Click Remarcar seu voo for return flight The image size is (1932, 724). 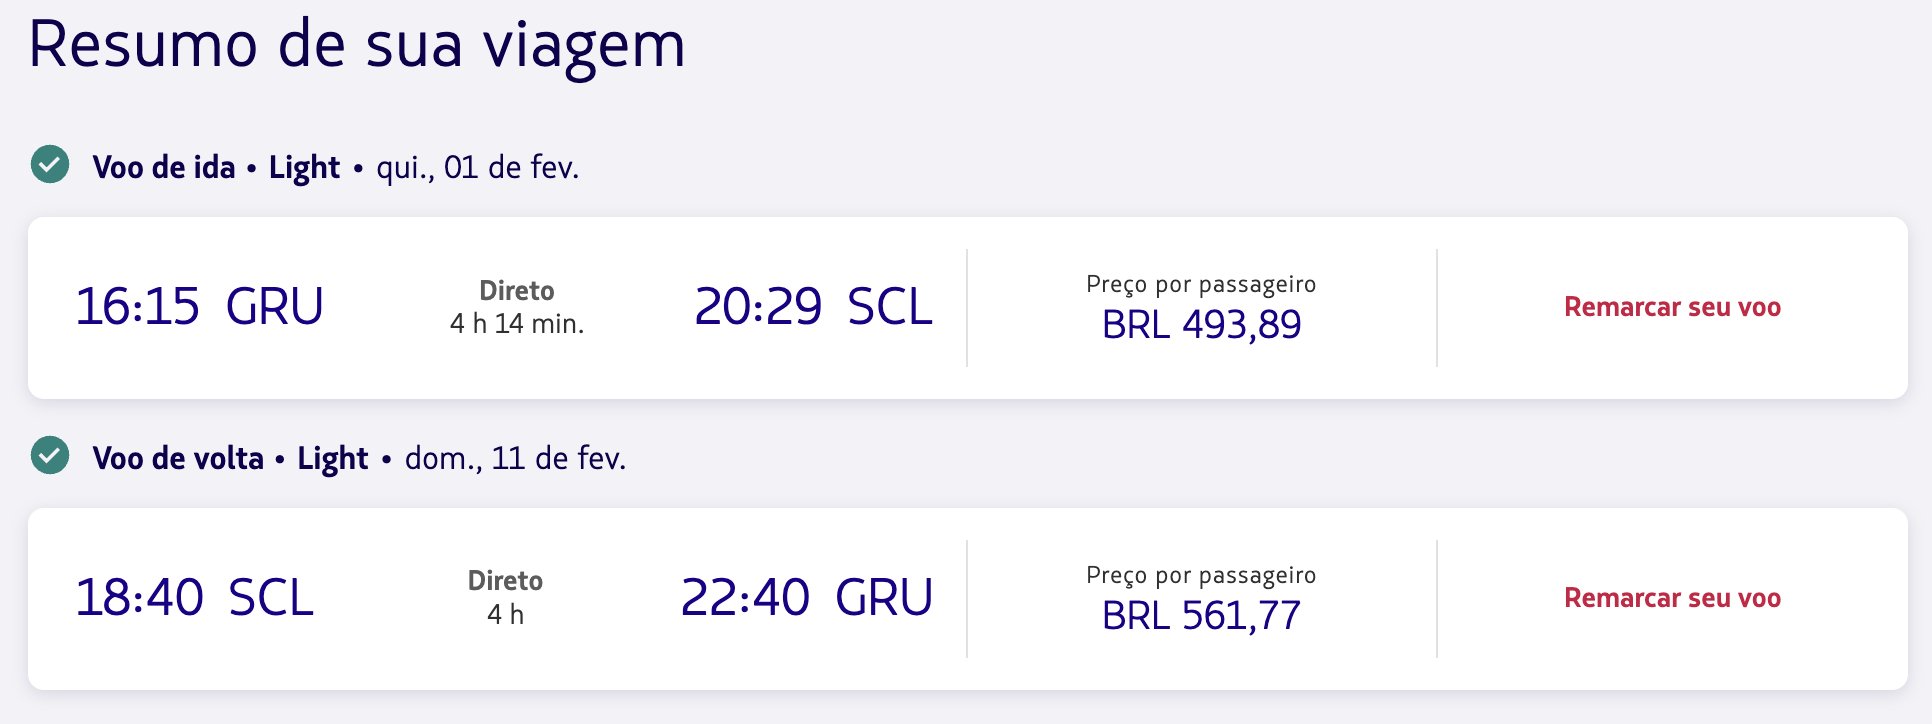pos(1672,598)
